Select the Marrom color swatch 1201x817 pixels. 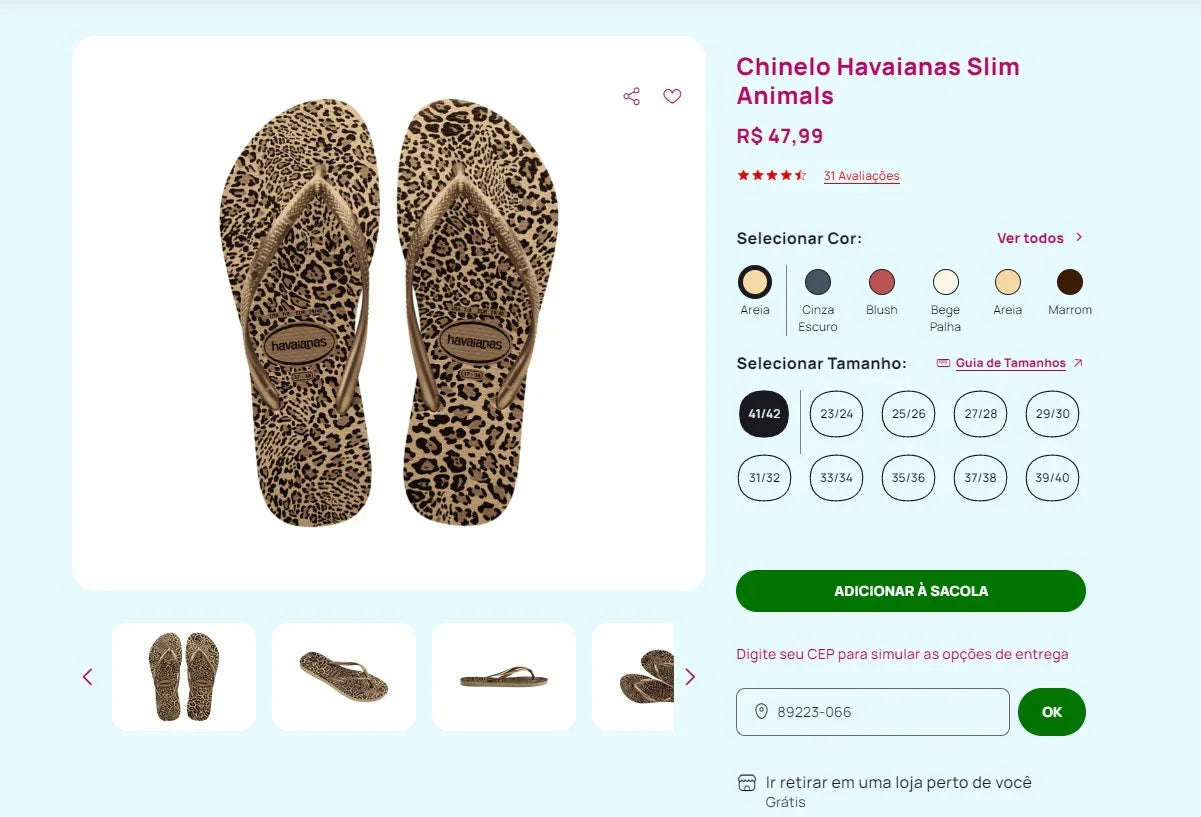1070,282
